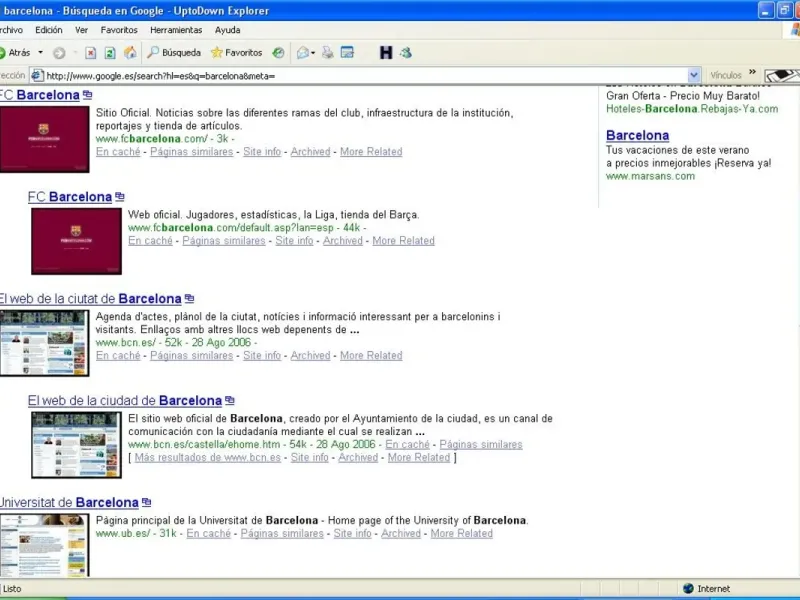The width and height of the screenshot is (800, 600).
Task: Click the Edit page window icon
Action: coord(347,53)
